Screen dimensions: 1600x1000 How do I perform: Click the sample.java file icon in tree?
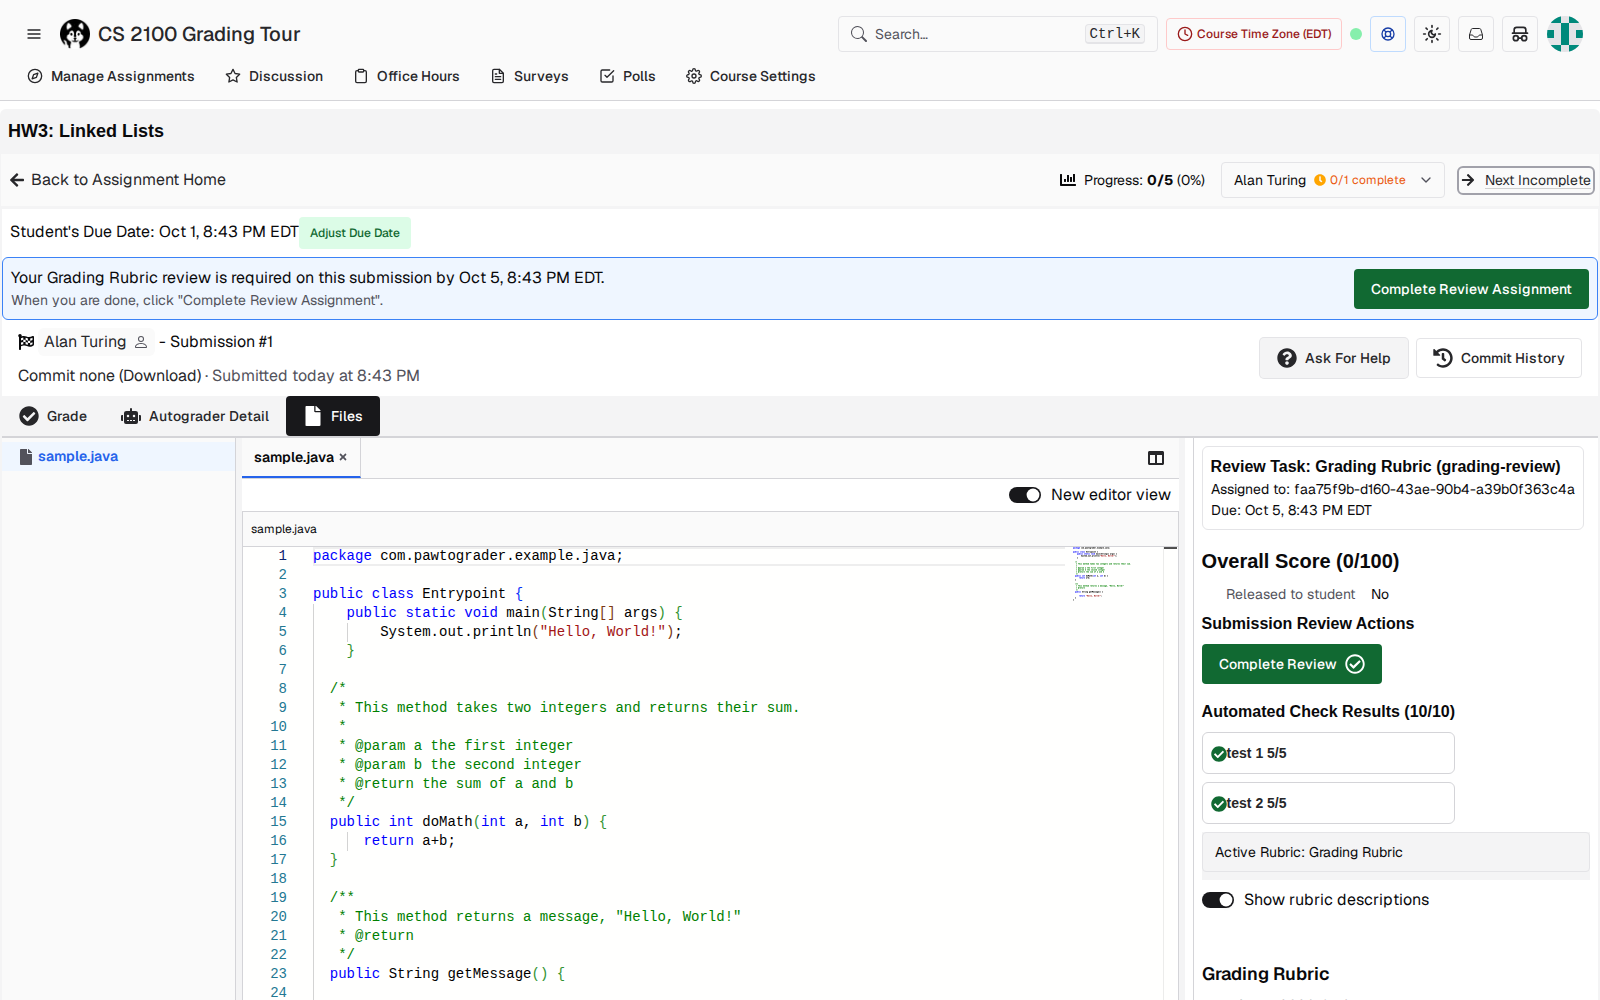pyautogui.click(x=26, y=456)
